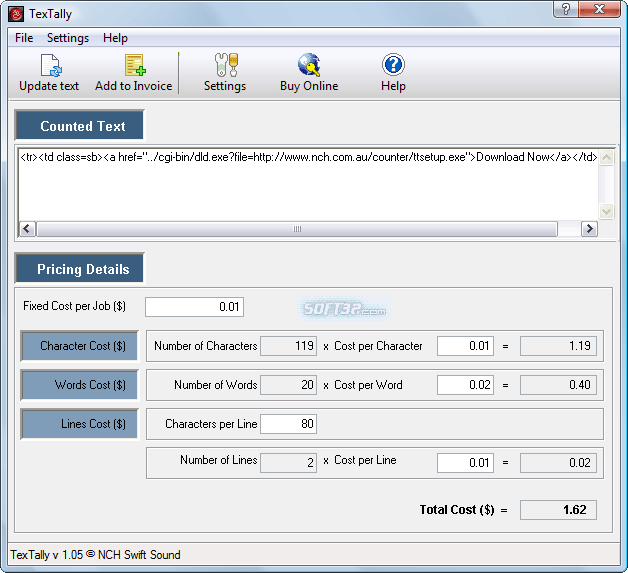This screenshot has height=573, width=628.
Task: Click the Words Cost ($) button
Action: (x=79, y=385)
